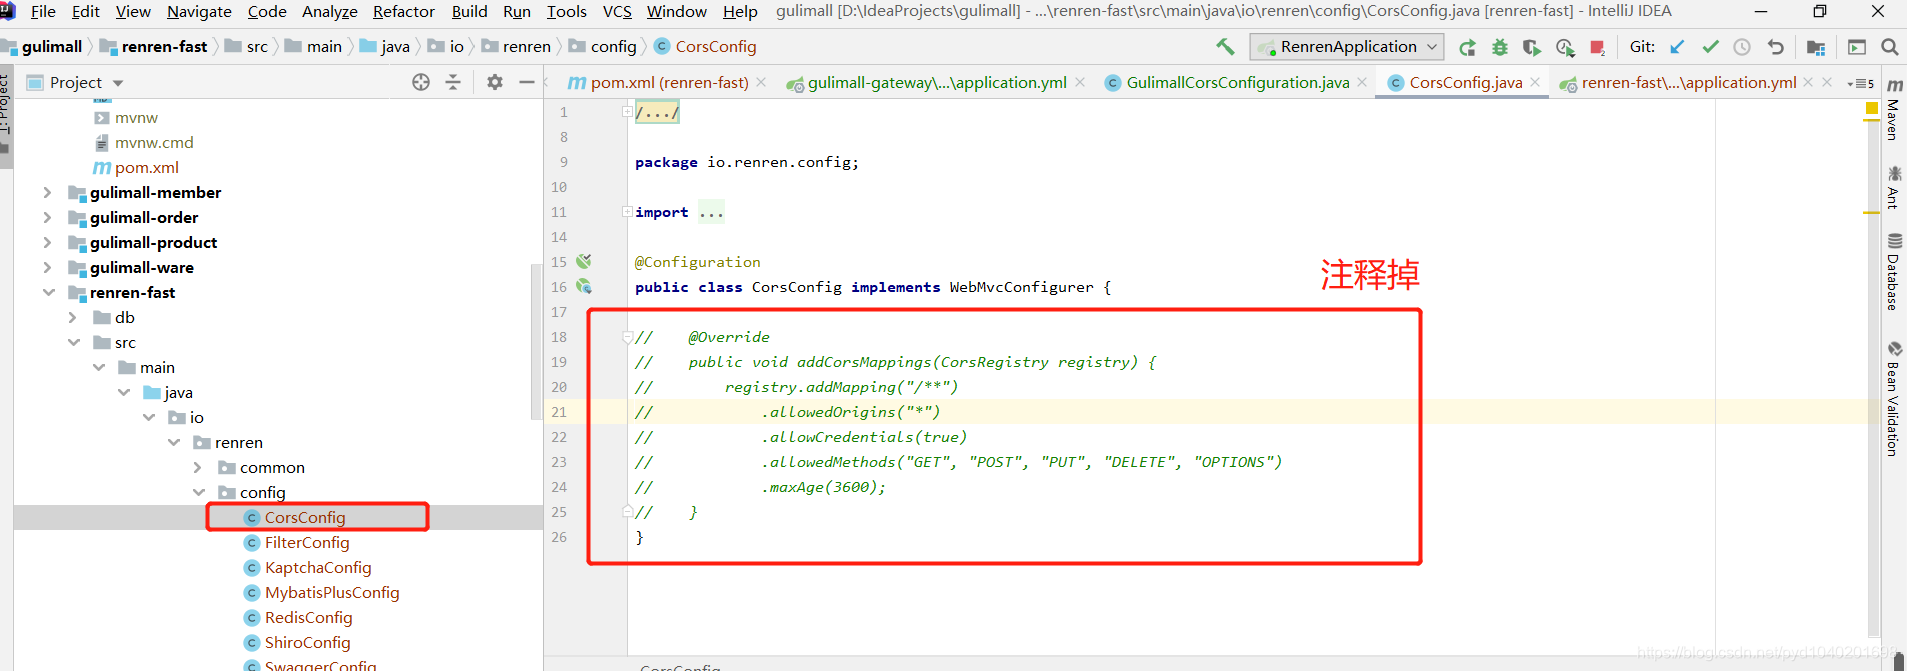Collapse the config package
1907x671 pixels.
pos(198,492)
